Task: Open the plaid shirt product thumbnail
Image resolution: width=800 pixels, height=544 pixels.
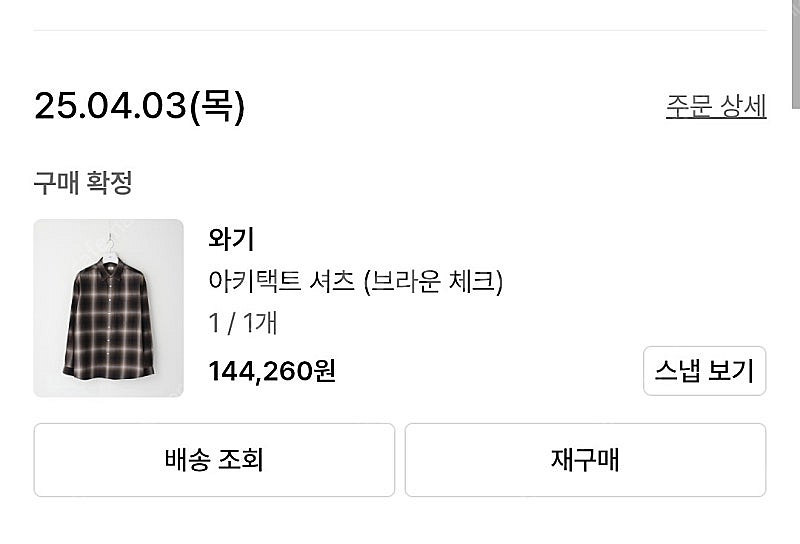Action: (x=108, y=308)
